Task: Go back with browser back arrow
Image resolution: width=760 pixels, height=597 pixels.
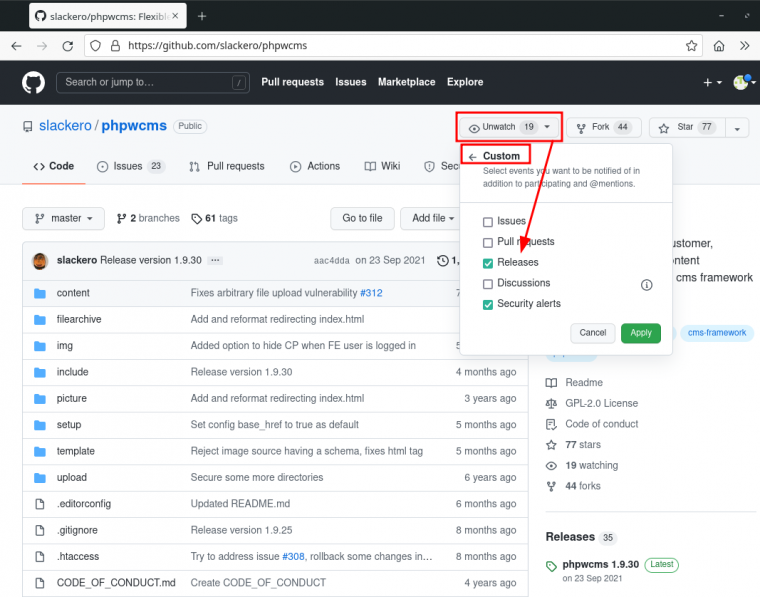Action: (x=16, y=46)
